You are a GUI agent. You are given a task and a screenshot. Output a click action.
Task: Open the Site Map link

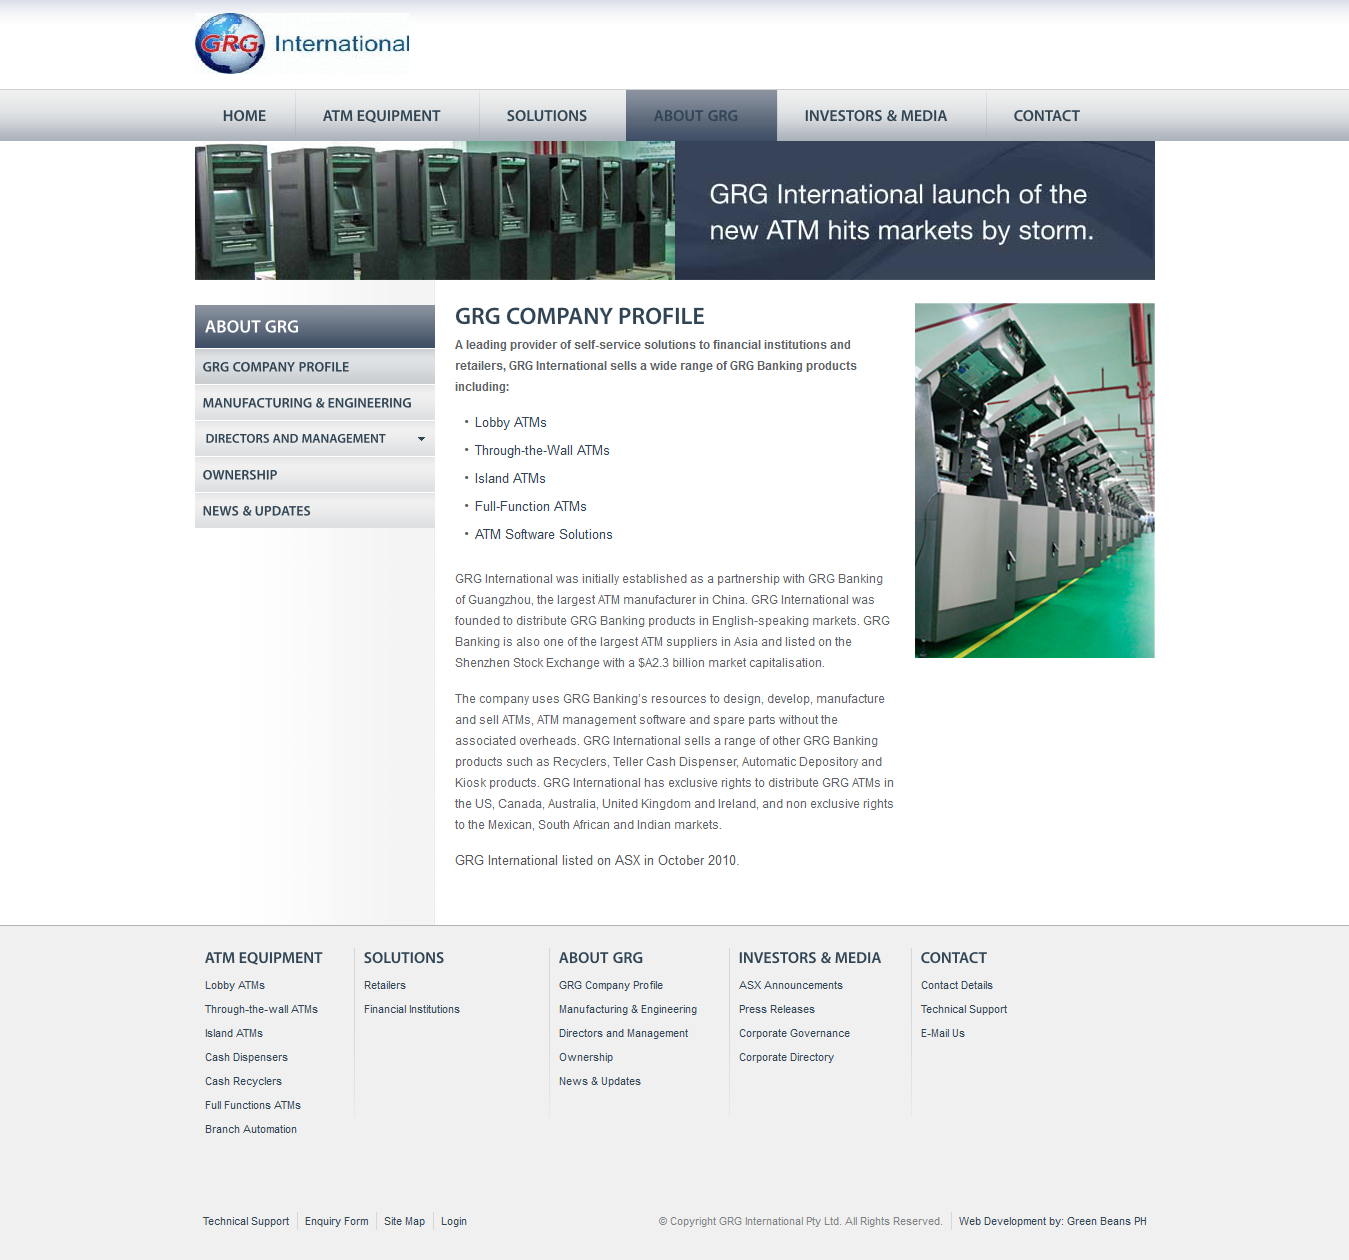404,1221
